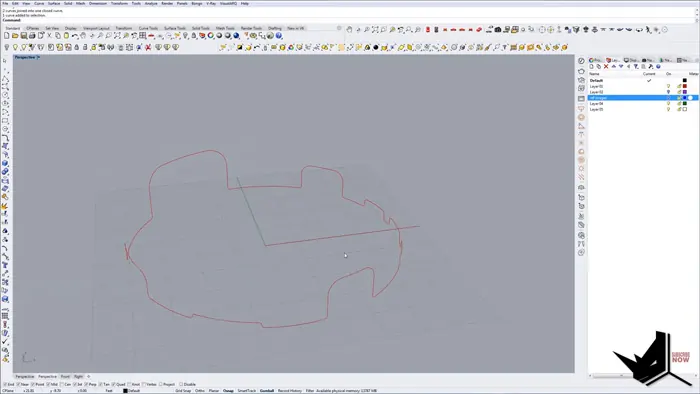Screen dimensions: 700x394
Task: Open layer tools hammer icon
Action: tap(650, 66)
